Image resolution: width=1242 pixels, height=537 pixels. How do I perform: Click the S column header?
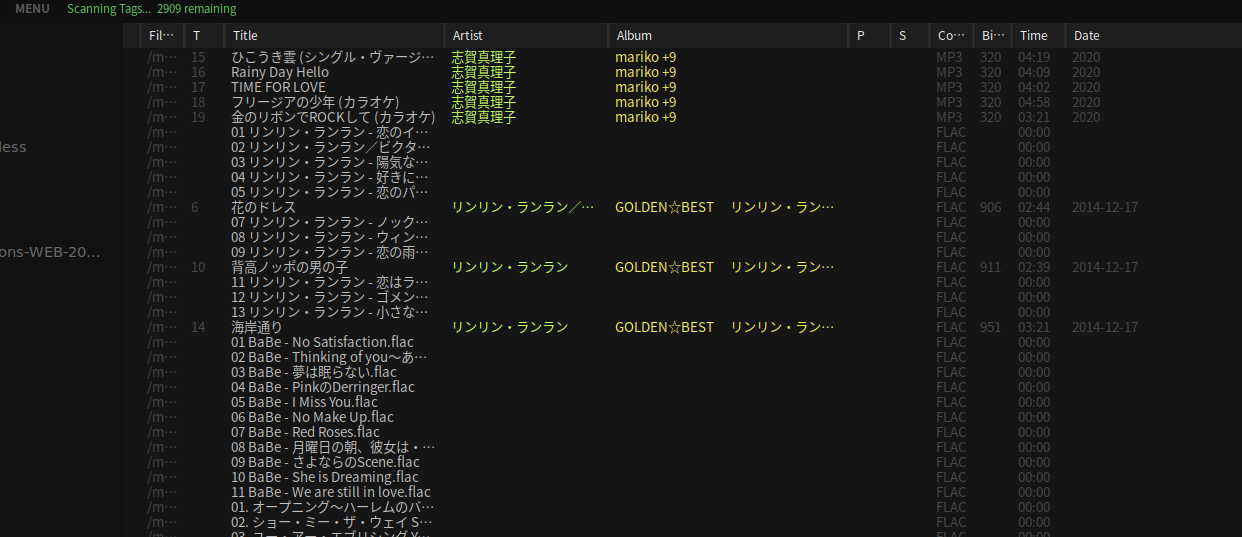point(909,36)
